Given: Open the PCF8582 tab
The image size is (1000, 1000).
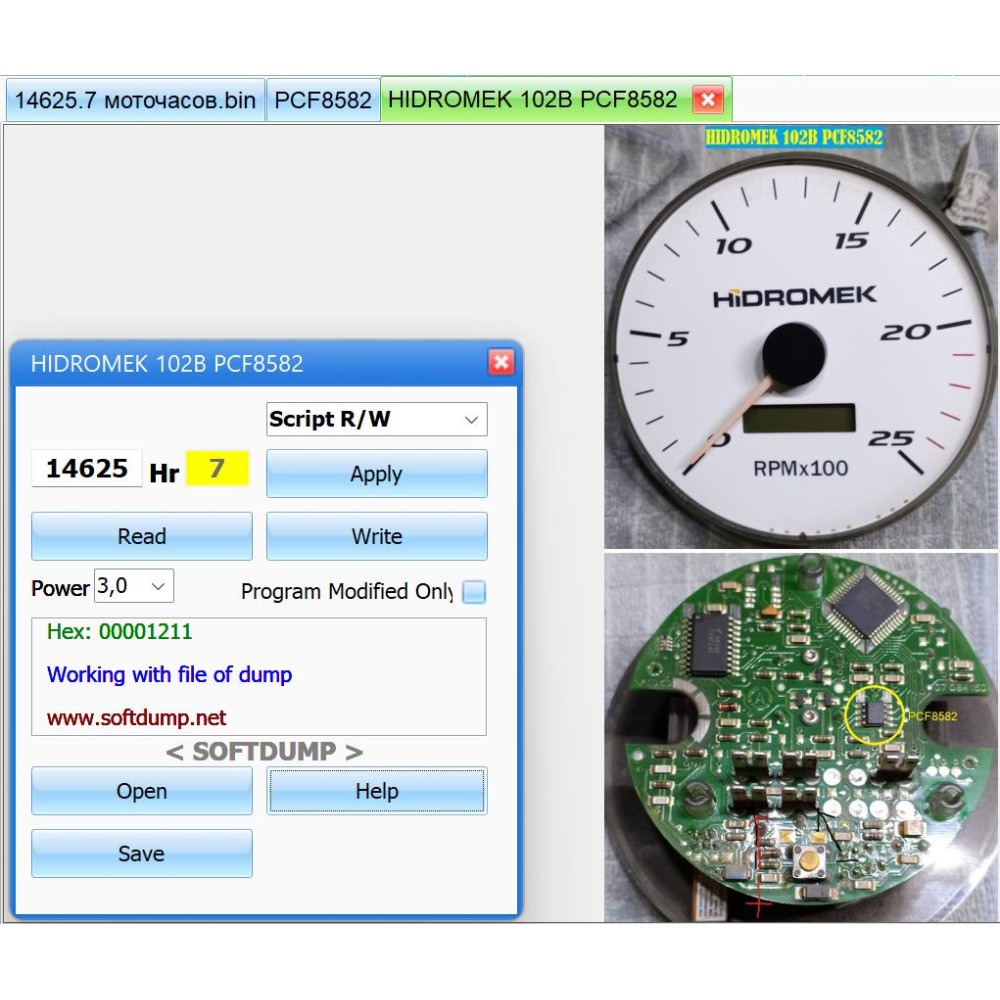Looking at the screenshot, I should click(323, 100).
